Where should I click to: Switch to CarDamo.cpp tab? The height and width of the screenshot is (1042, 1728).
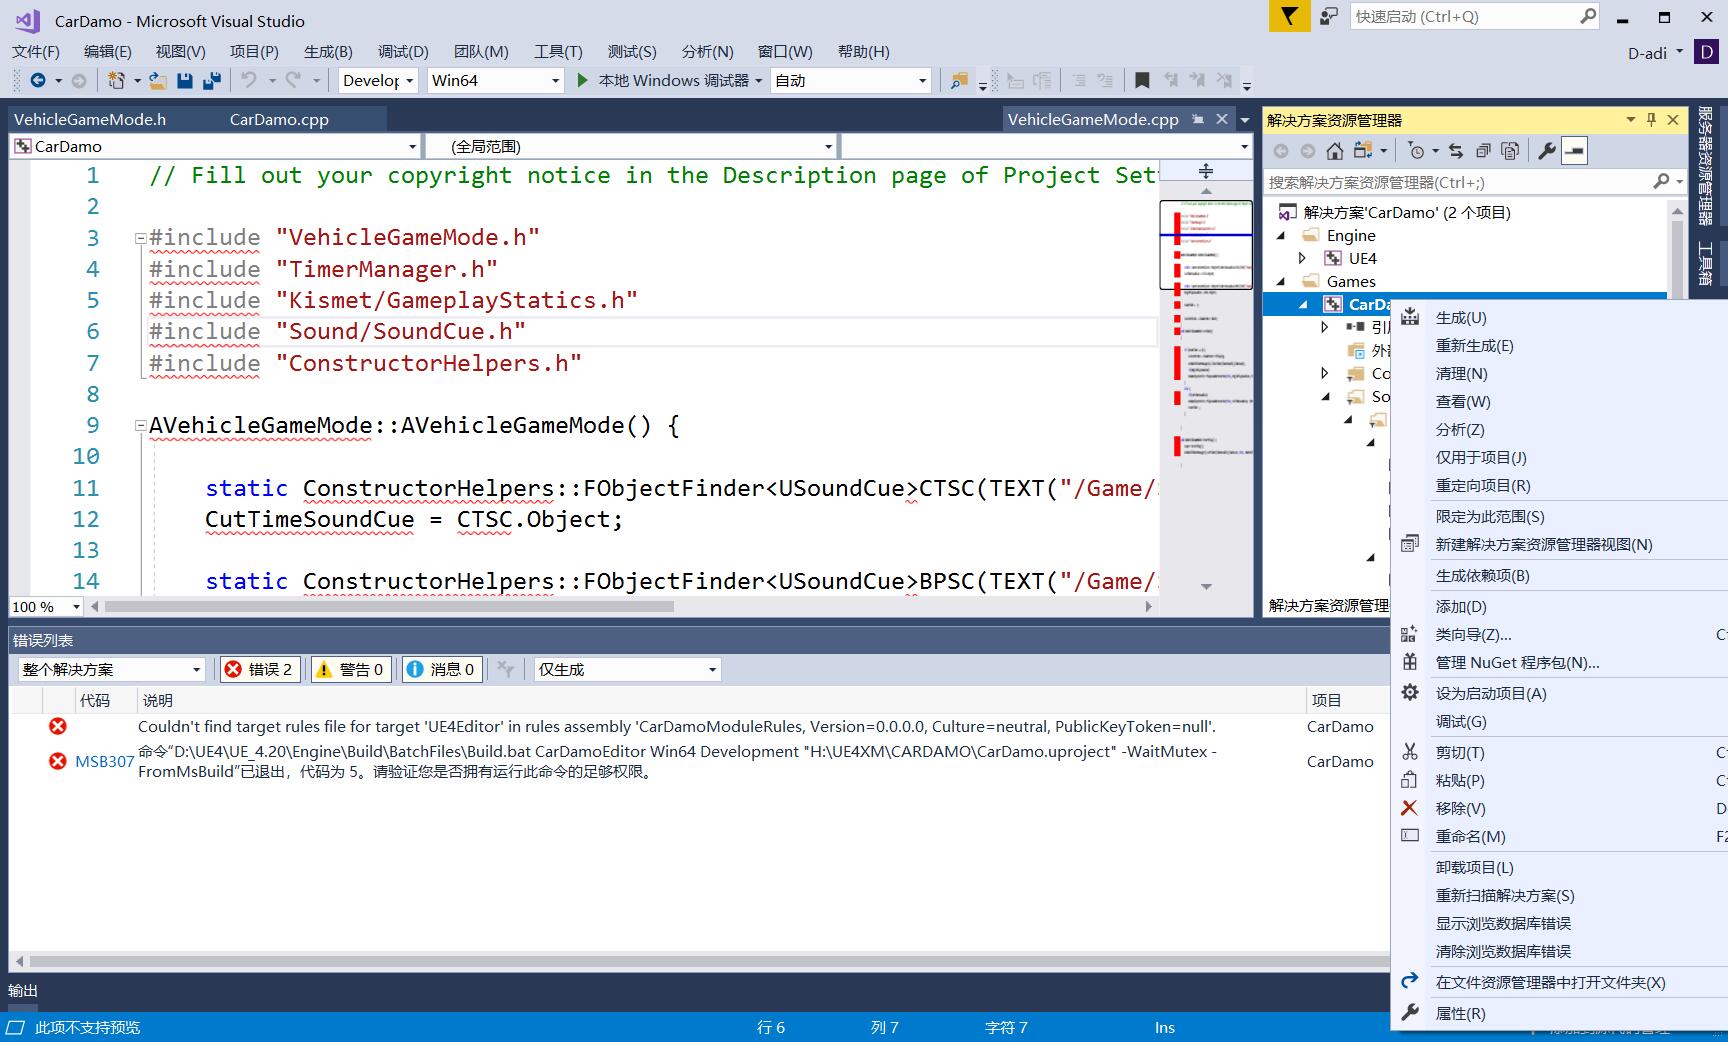pos(279,119)
